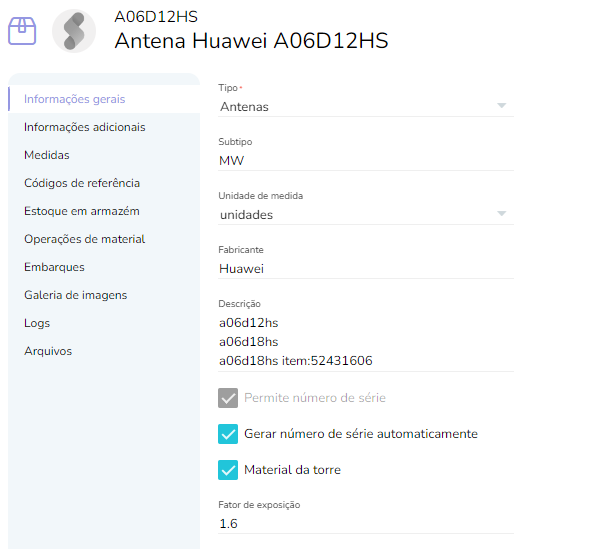Toggle Permite número de série checkbox
This screenshot has height=549, width=601.
[x=228, y=398]
